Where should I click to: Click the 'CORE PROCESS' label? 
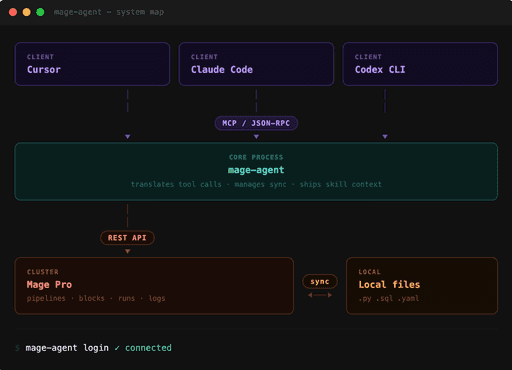[x=256, y=157]
